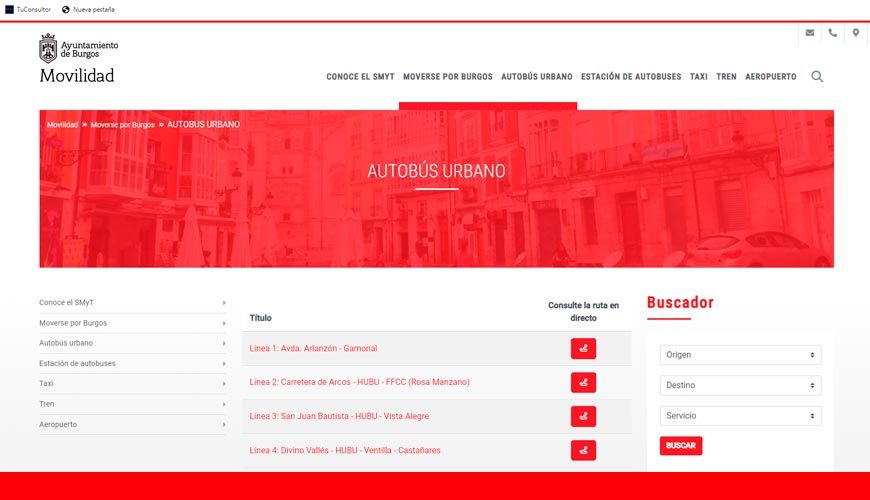Image resolution: width=870 pixels, height=500 pixels.
Task: Open the Origen dropdown
Action: 740,355
